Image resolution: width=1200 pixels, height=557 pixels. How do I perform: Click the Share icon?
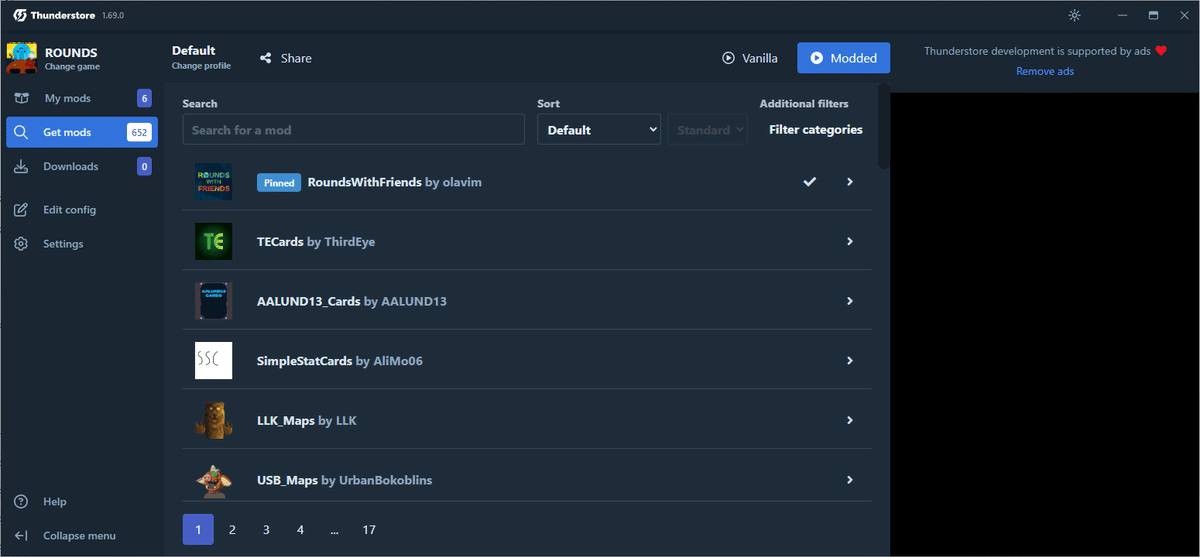pos(266,58)
